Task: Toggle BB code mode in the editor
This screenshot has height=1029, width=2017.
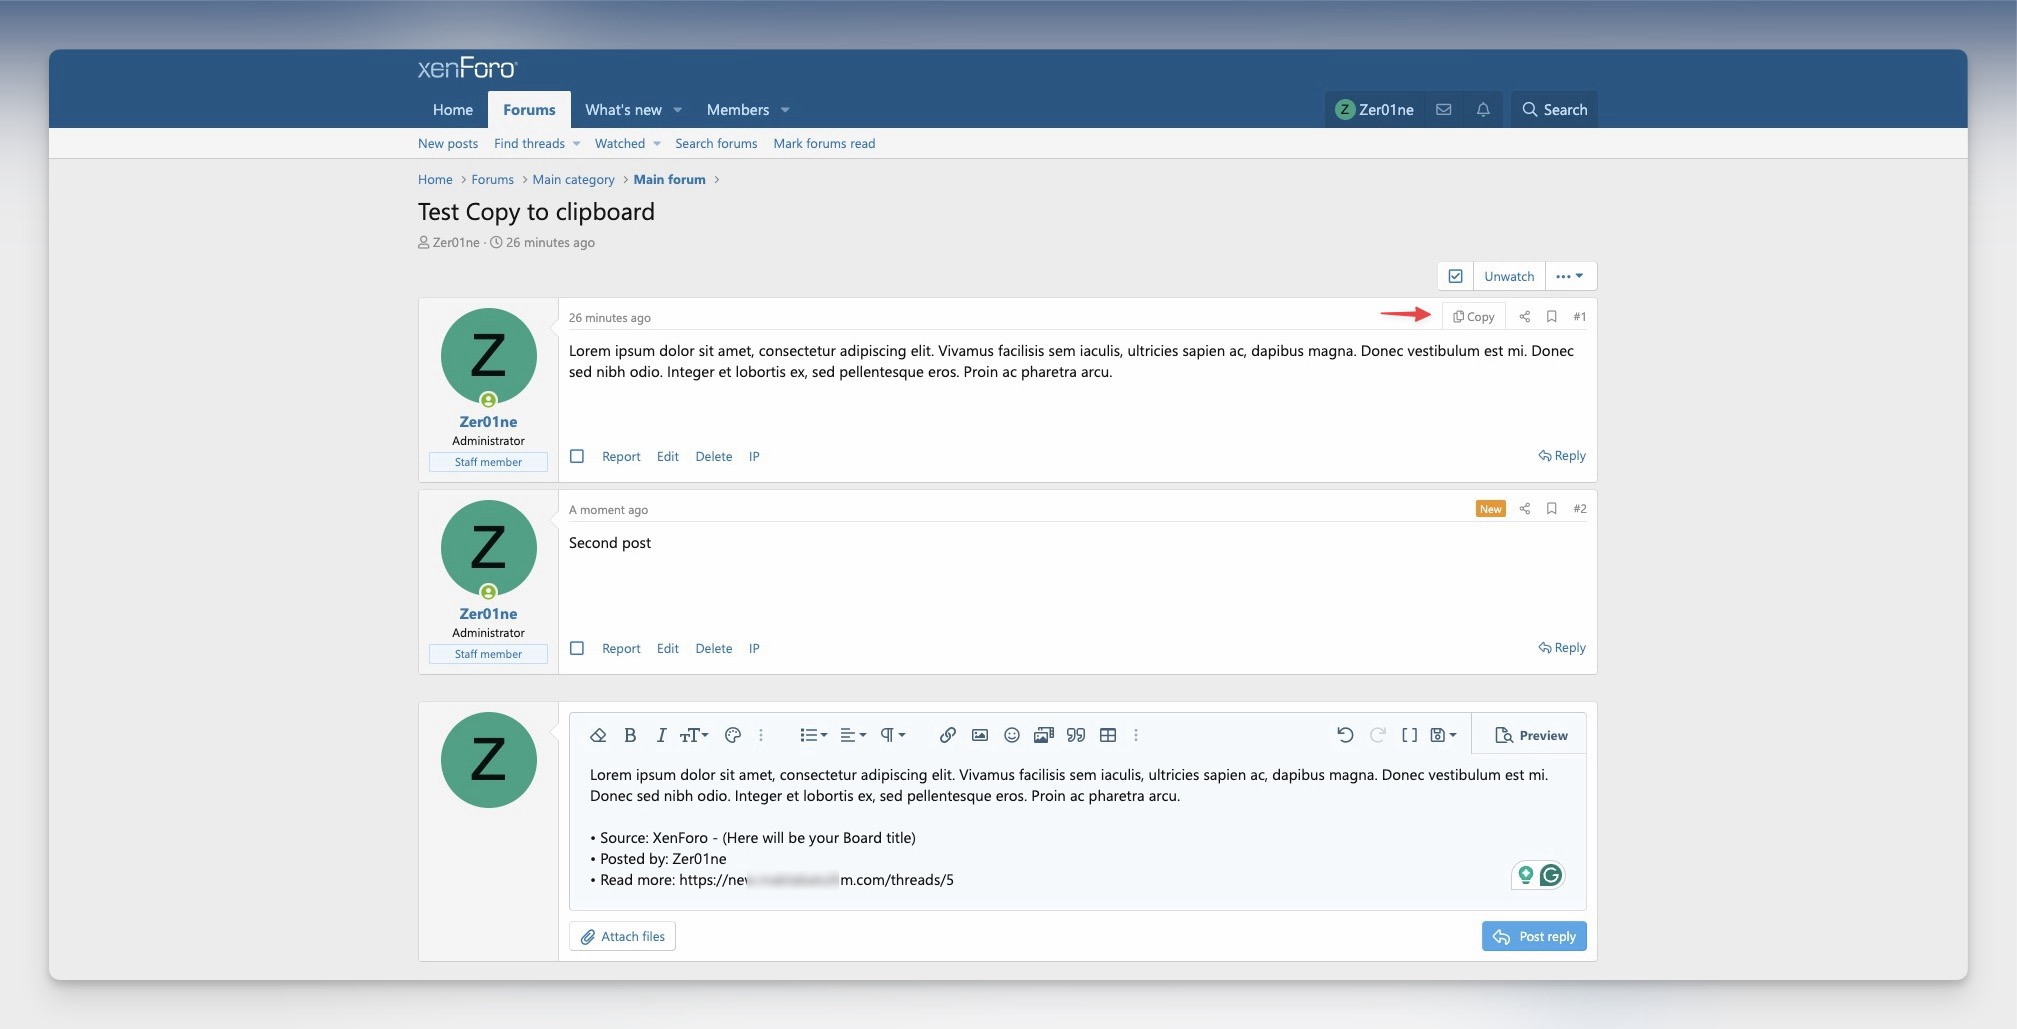Action: (x=1409, y=735)
